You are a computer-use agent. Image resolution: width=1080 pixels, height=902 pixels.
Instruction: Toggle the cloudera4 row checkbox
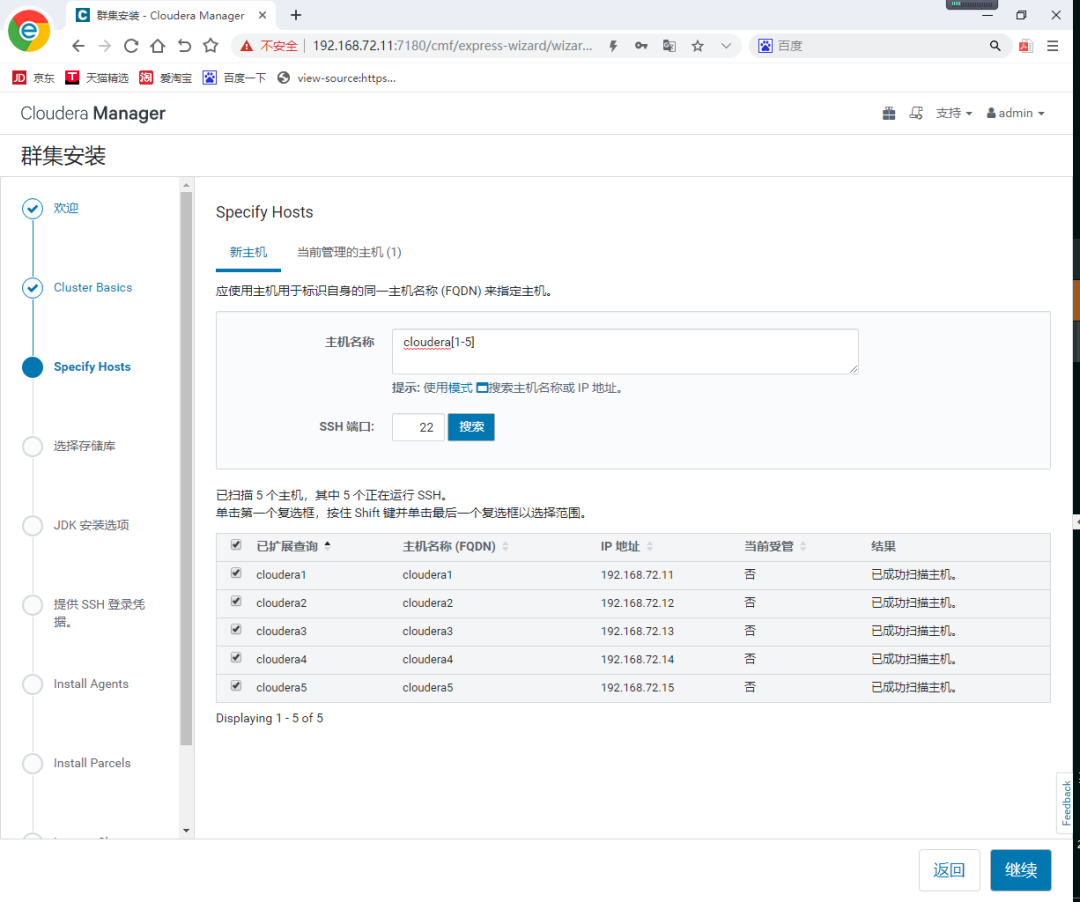pos(236,658)
